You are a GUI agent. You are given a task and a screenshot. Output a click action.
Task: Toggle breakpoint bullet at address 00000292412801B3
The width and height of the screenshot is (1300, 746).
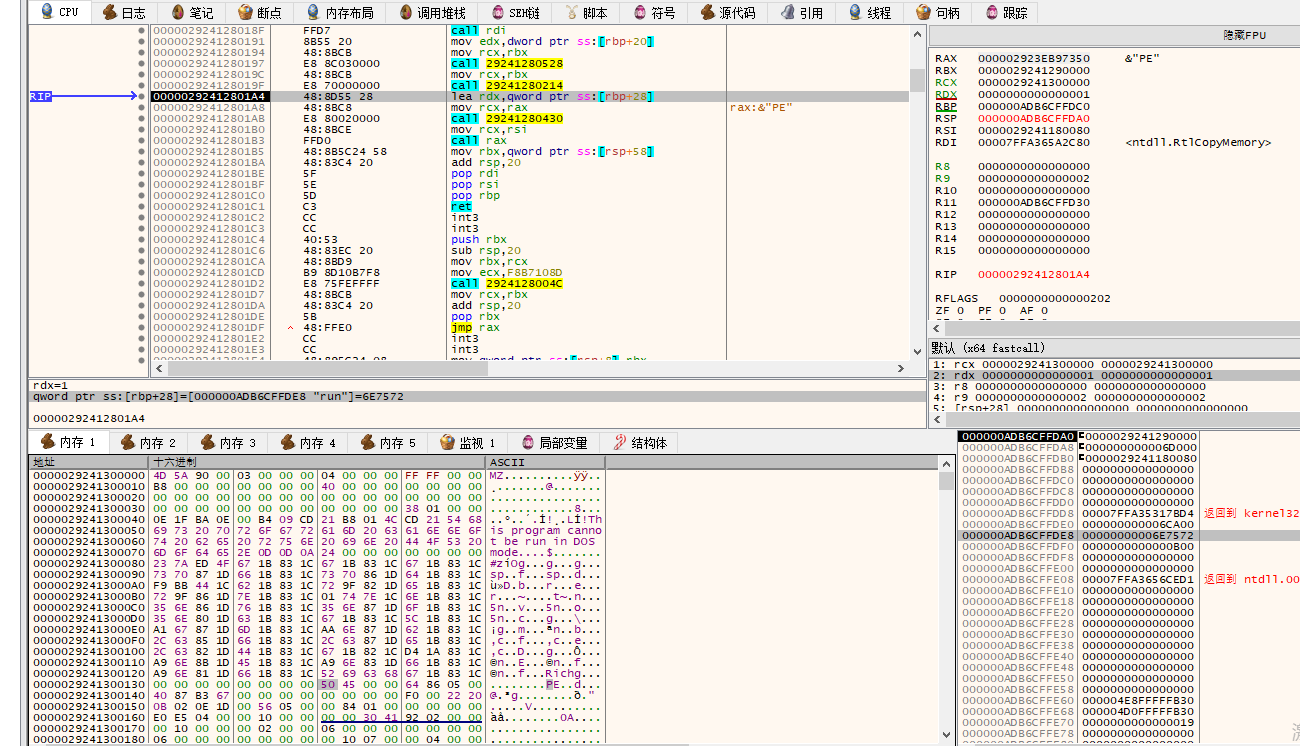pos(142,140)
